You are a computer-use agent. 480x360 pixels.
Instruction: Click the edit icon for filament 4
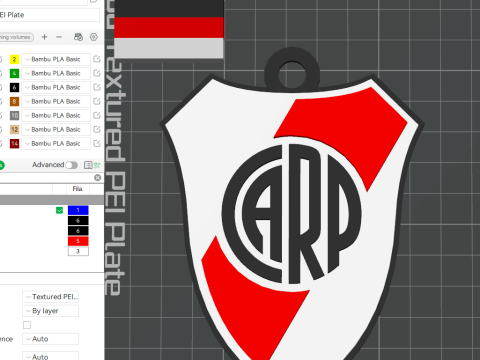pyautogui.click(x=97, y=73)
